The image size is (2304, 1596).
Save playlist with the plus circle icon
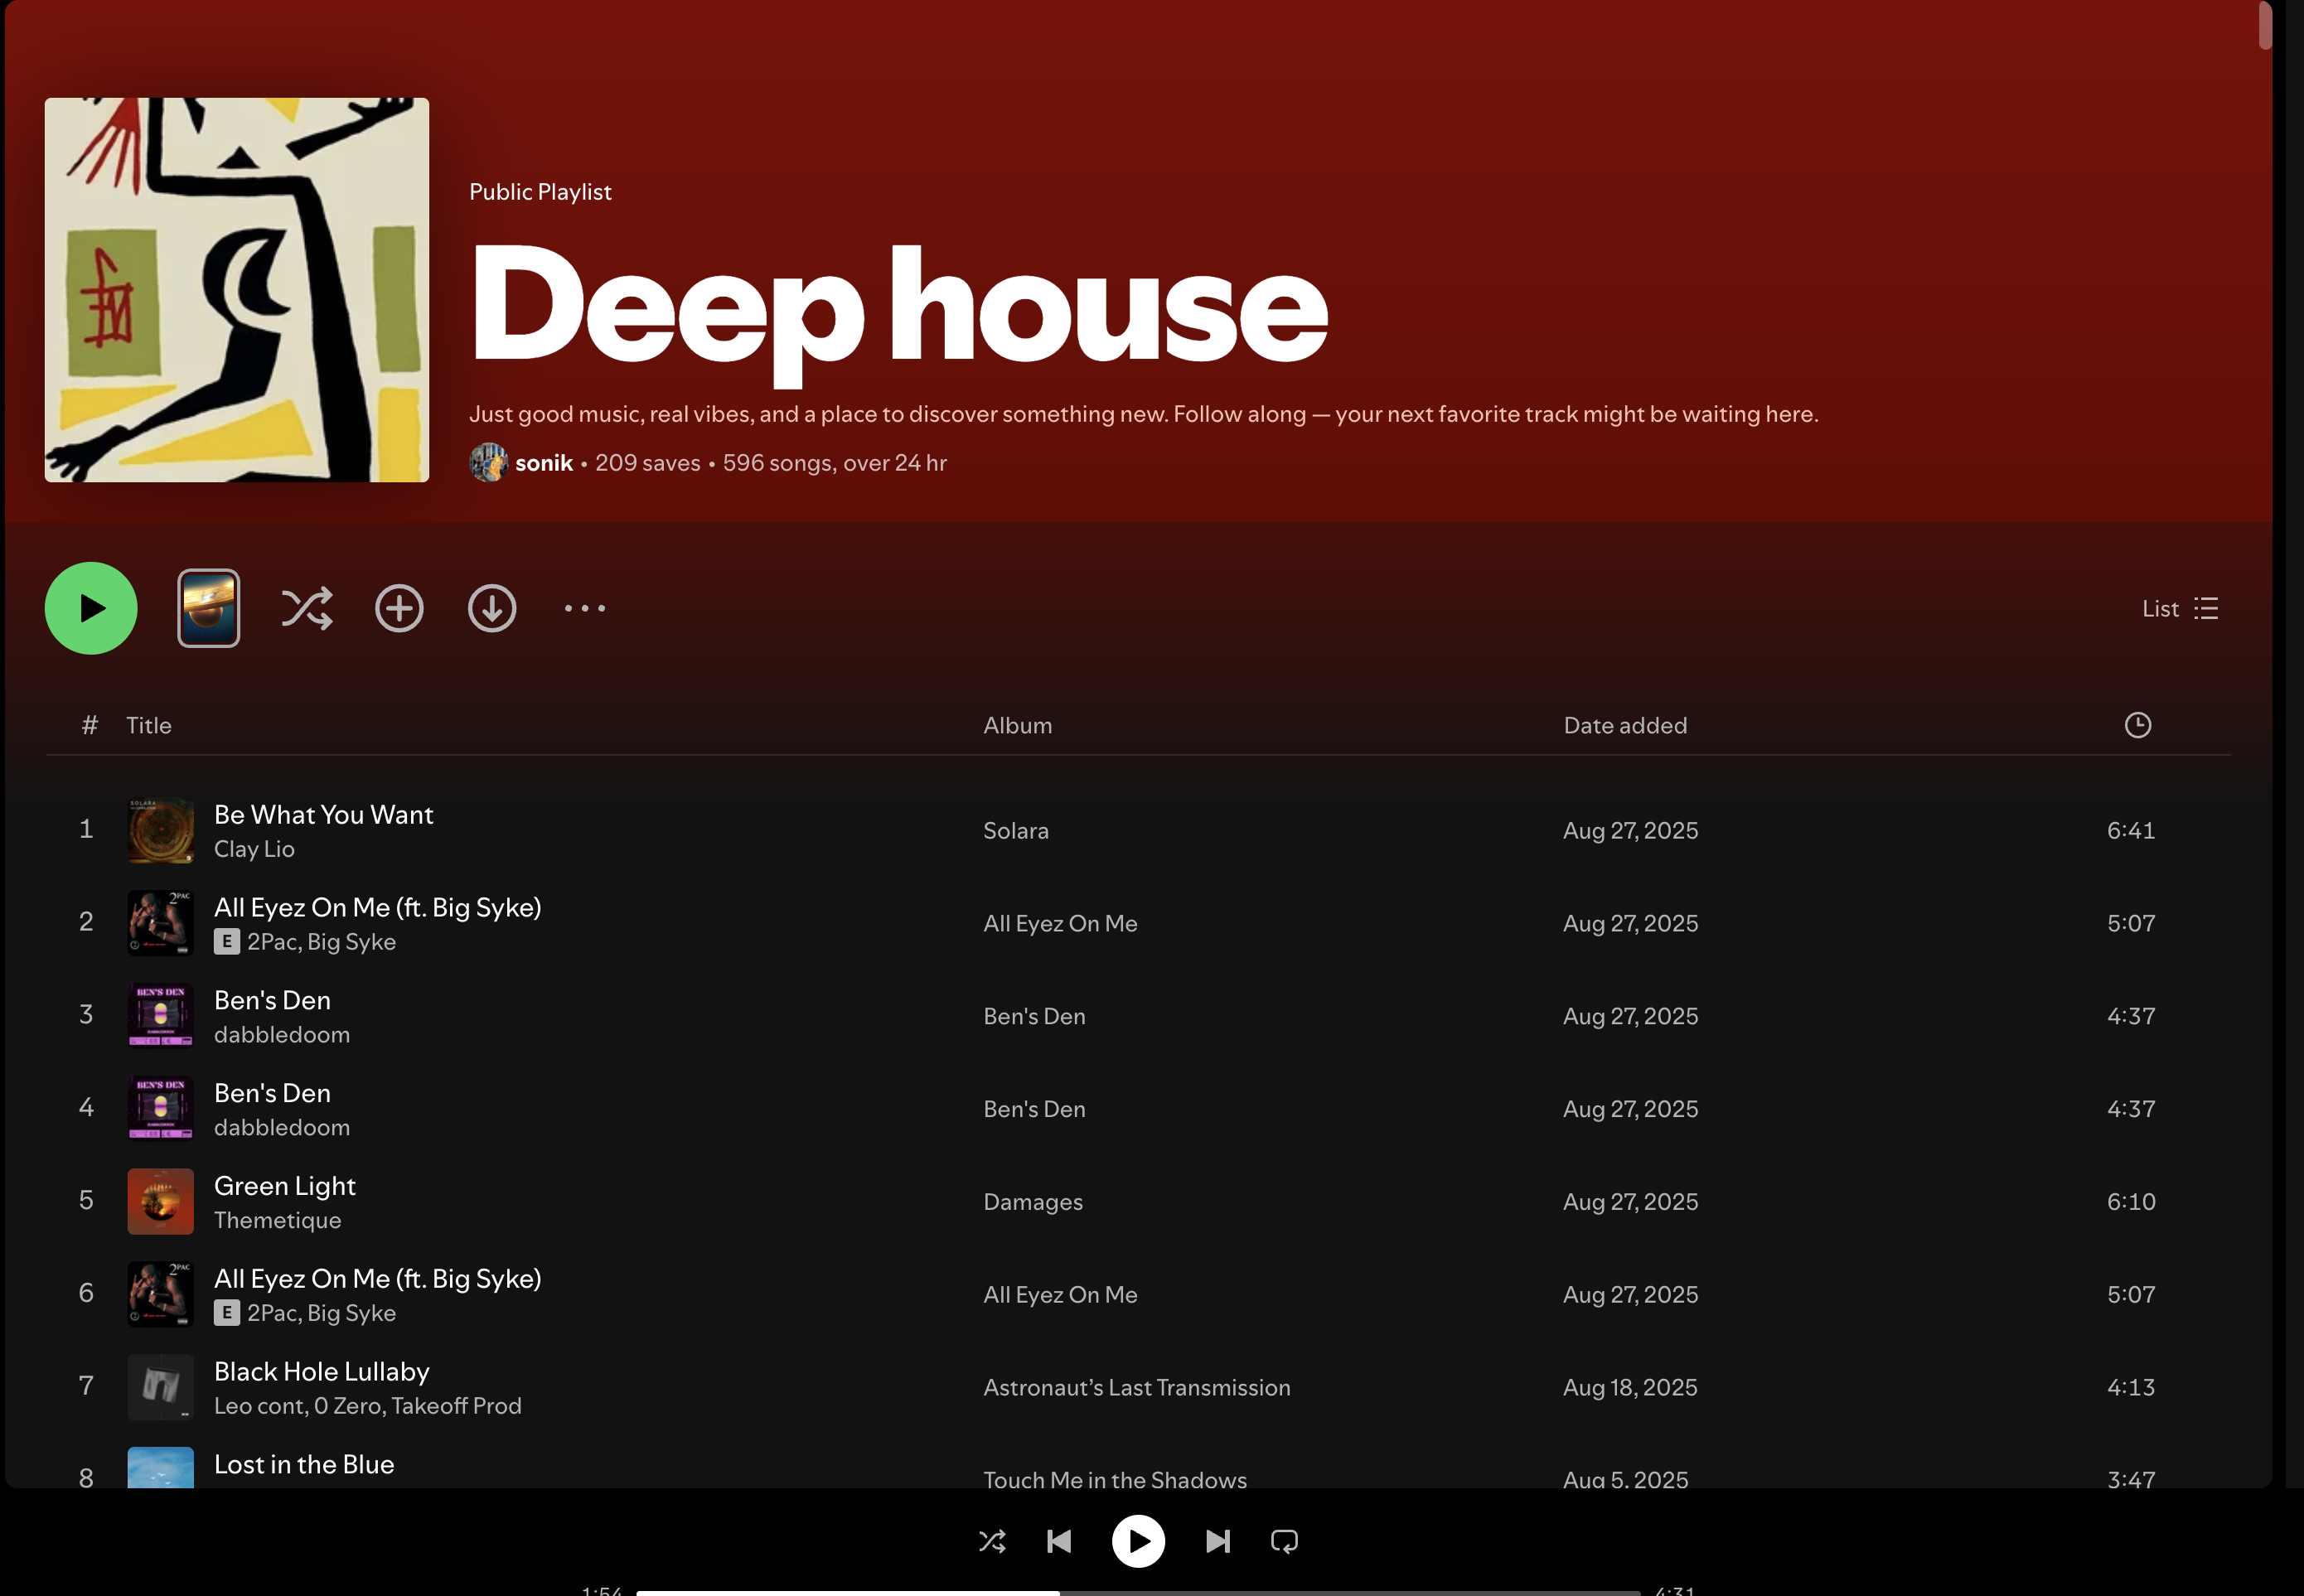click(x=399, y=608)
